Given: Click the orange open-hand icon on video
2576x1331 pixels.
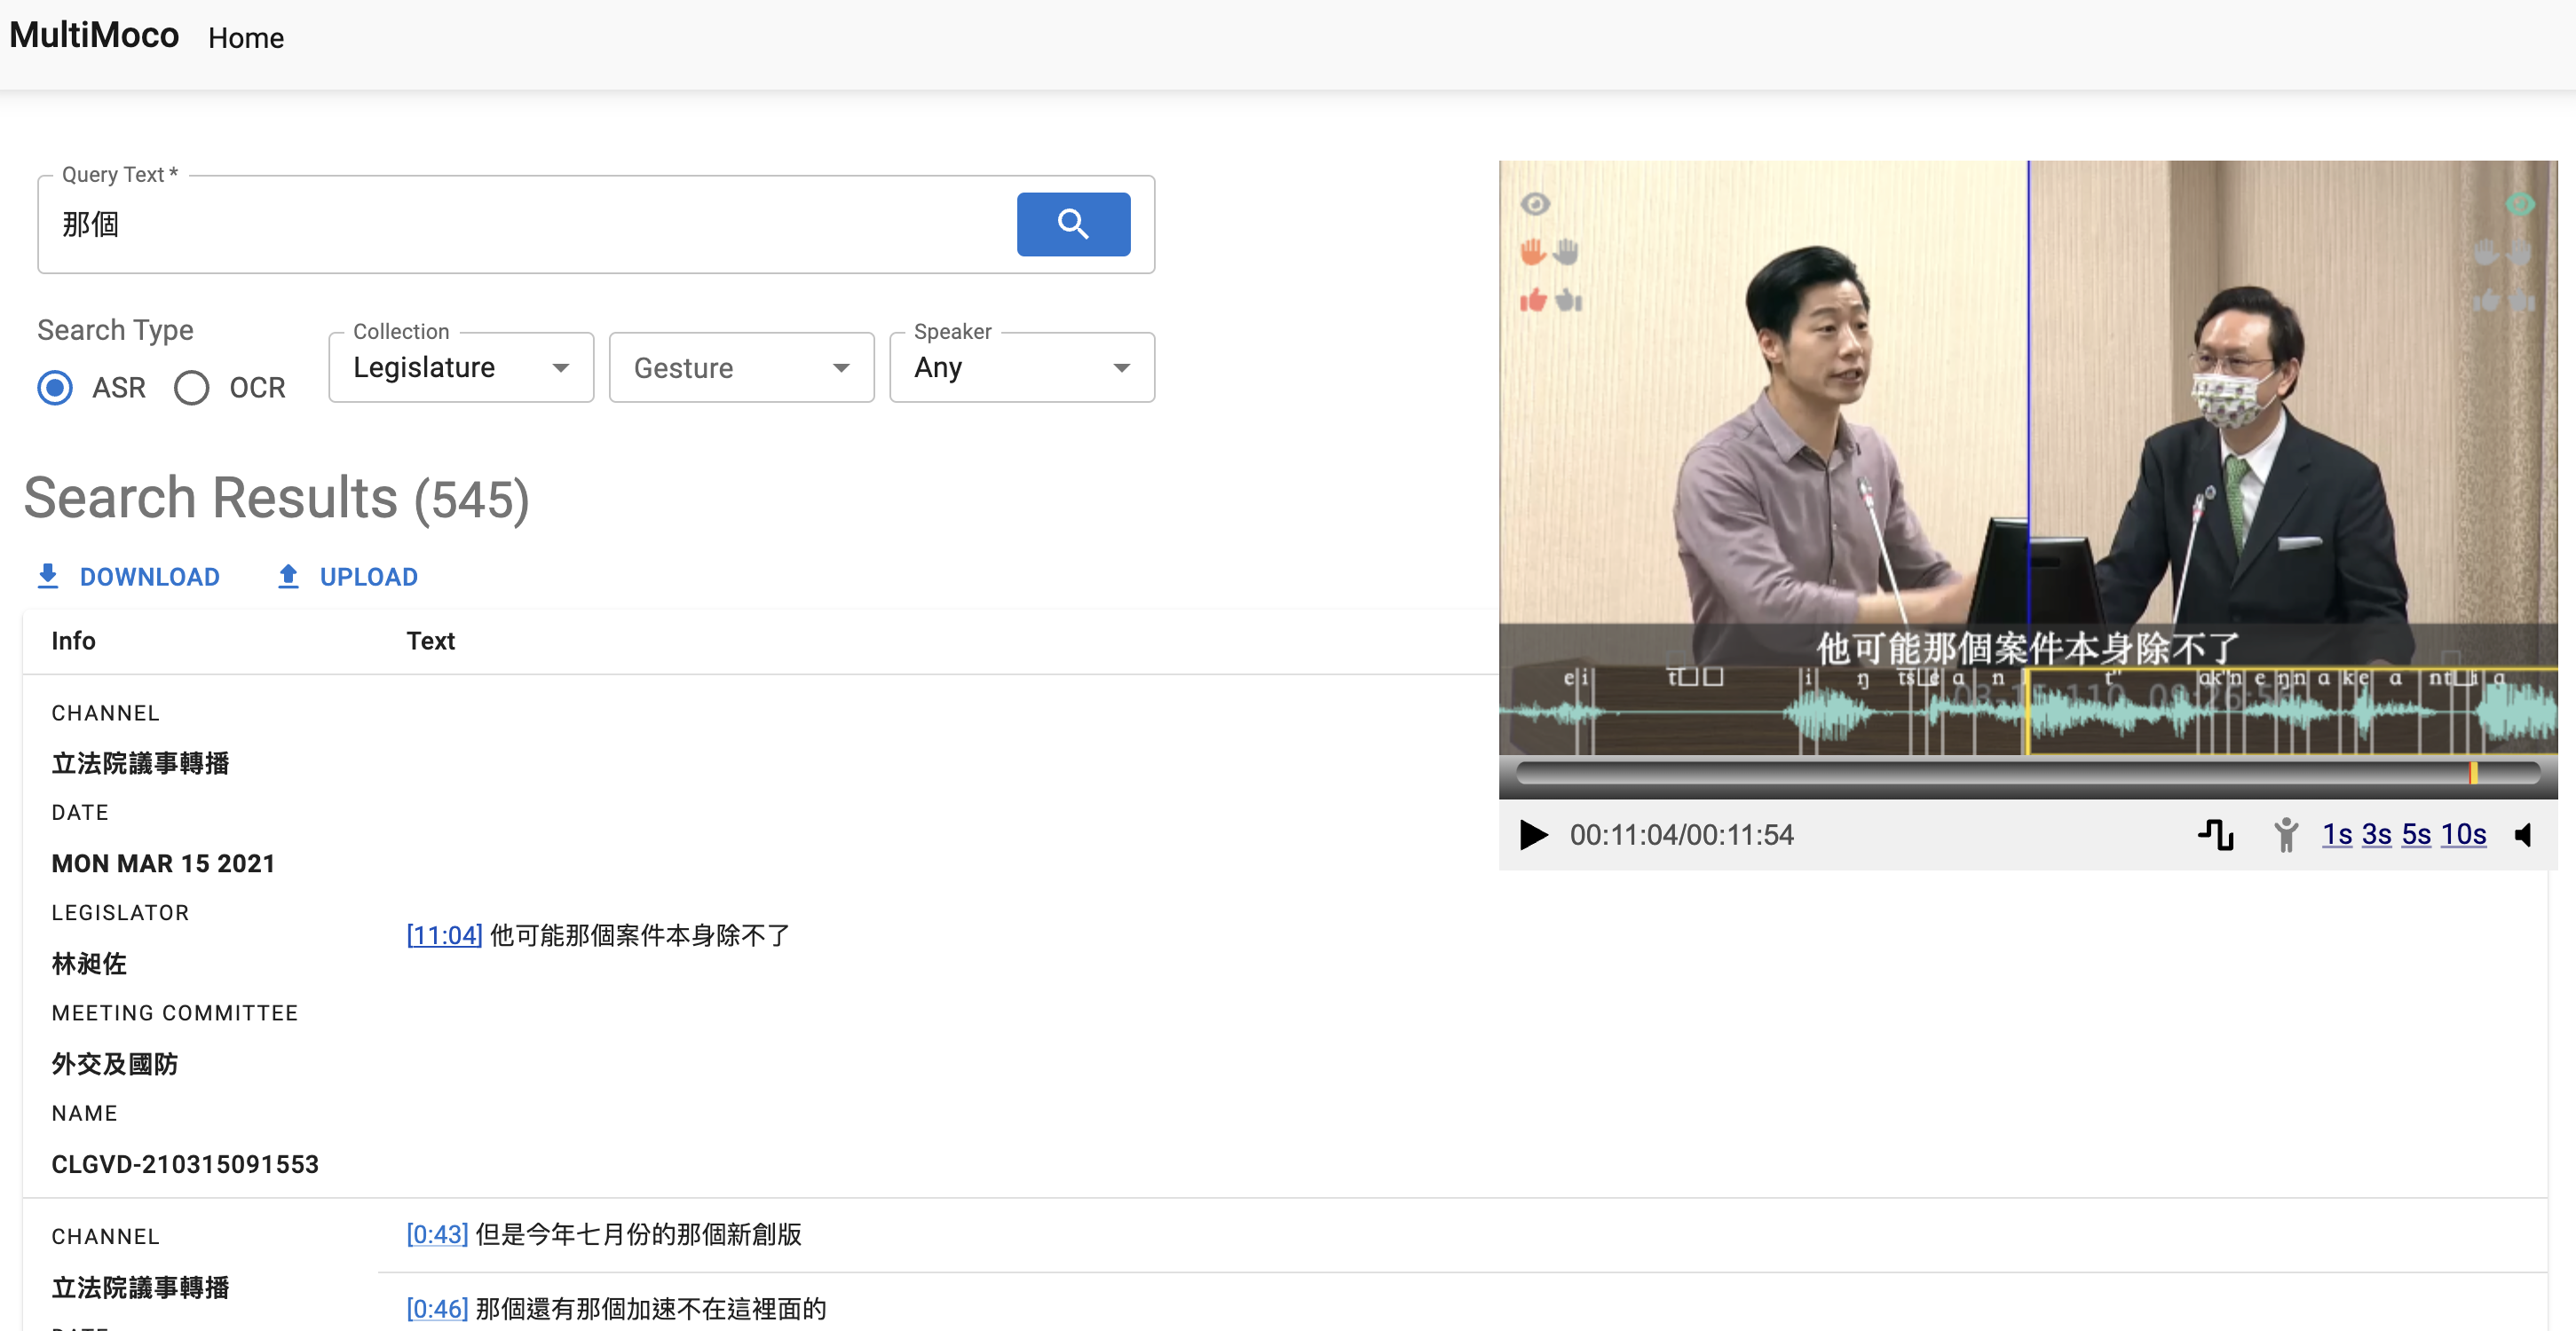Looking at the screenshot, I should point(1532,252).
